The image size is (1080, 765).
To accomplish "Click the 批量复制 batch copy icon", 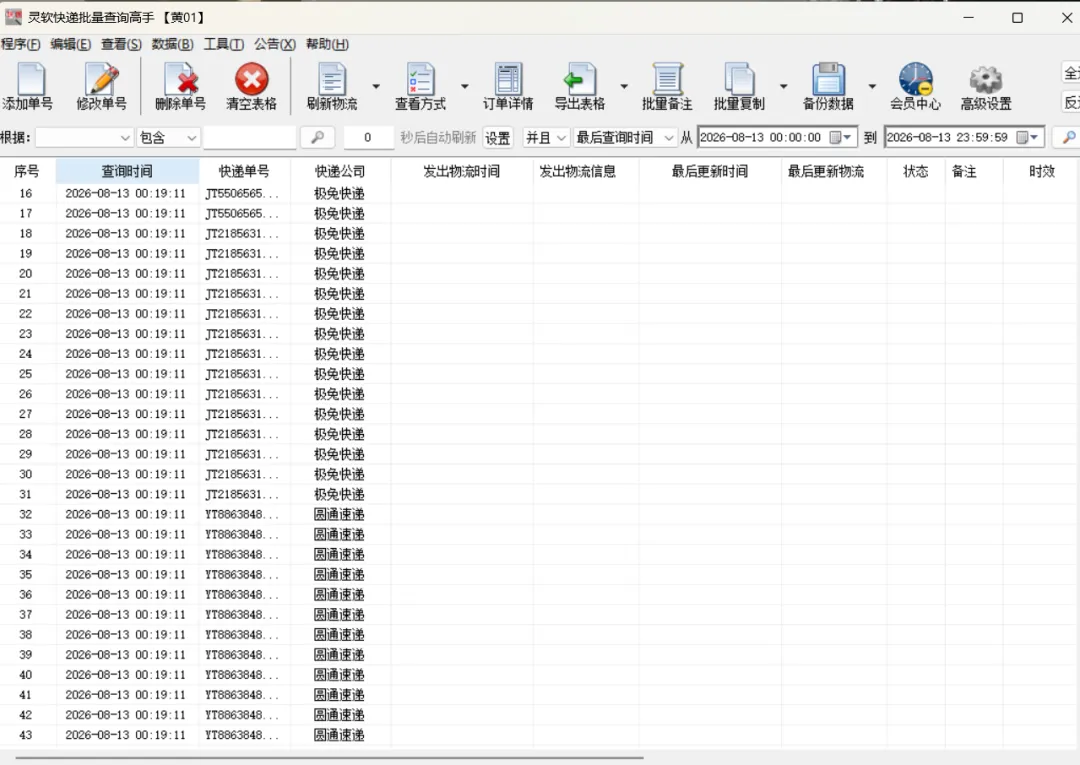I will pos(739,87).
